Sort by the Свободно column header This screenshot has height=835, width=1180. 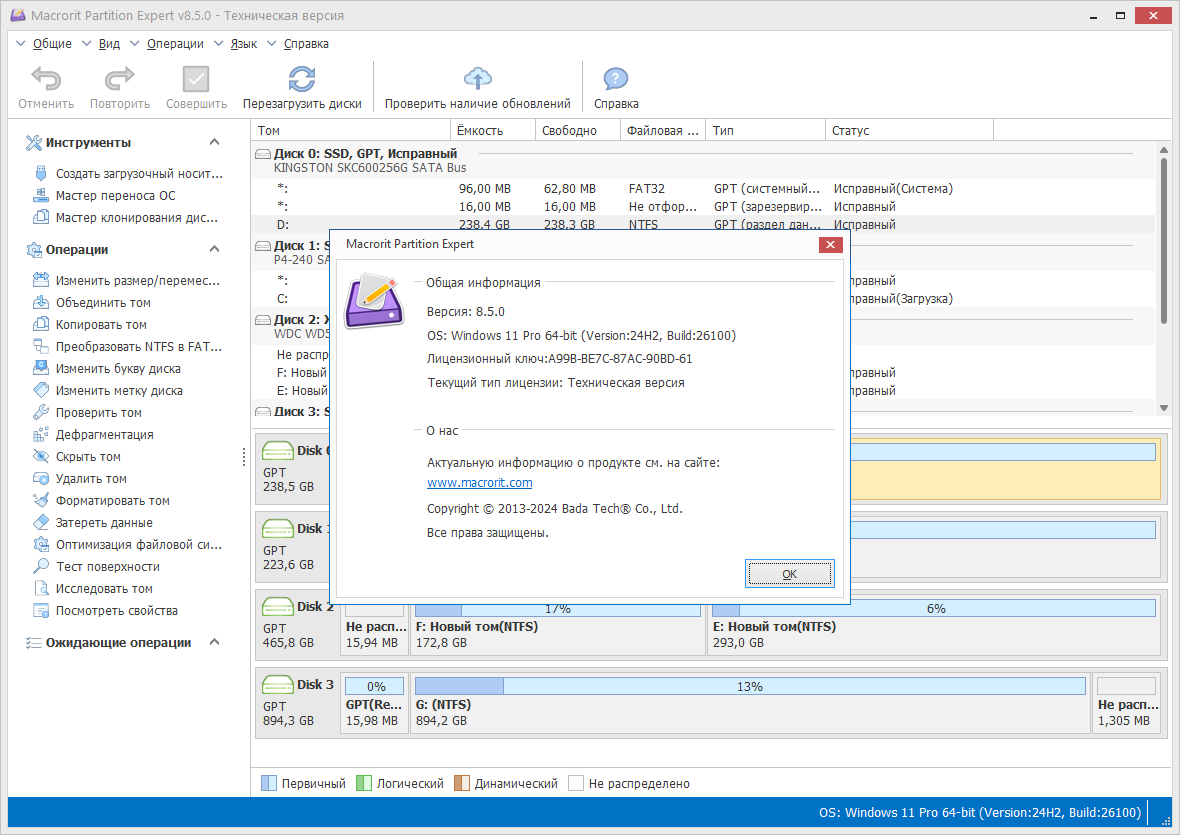click(578, 130)
